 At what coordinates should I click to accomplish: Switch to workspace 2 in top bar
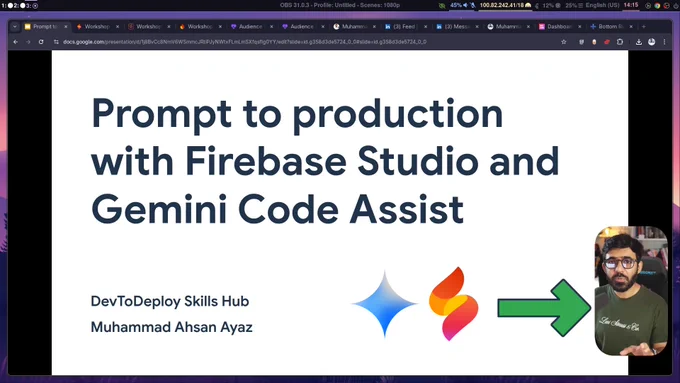[x=19, y=6]
